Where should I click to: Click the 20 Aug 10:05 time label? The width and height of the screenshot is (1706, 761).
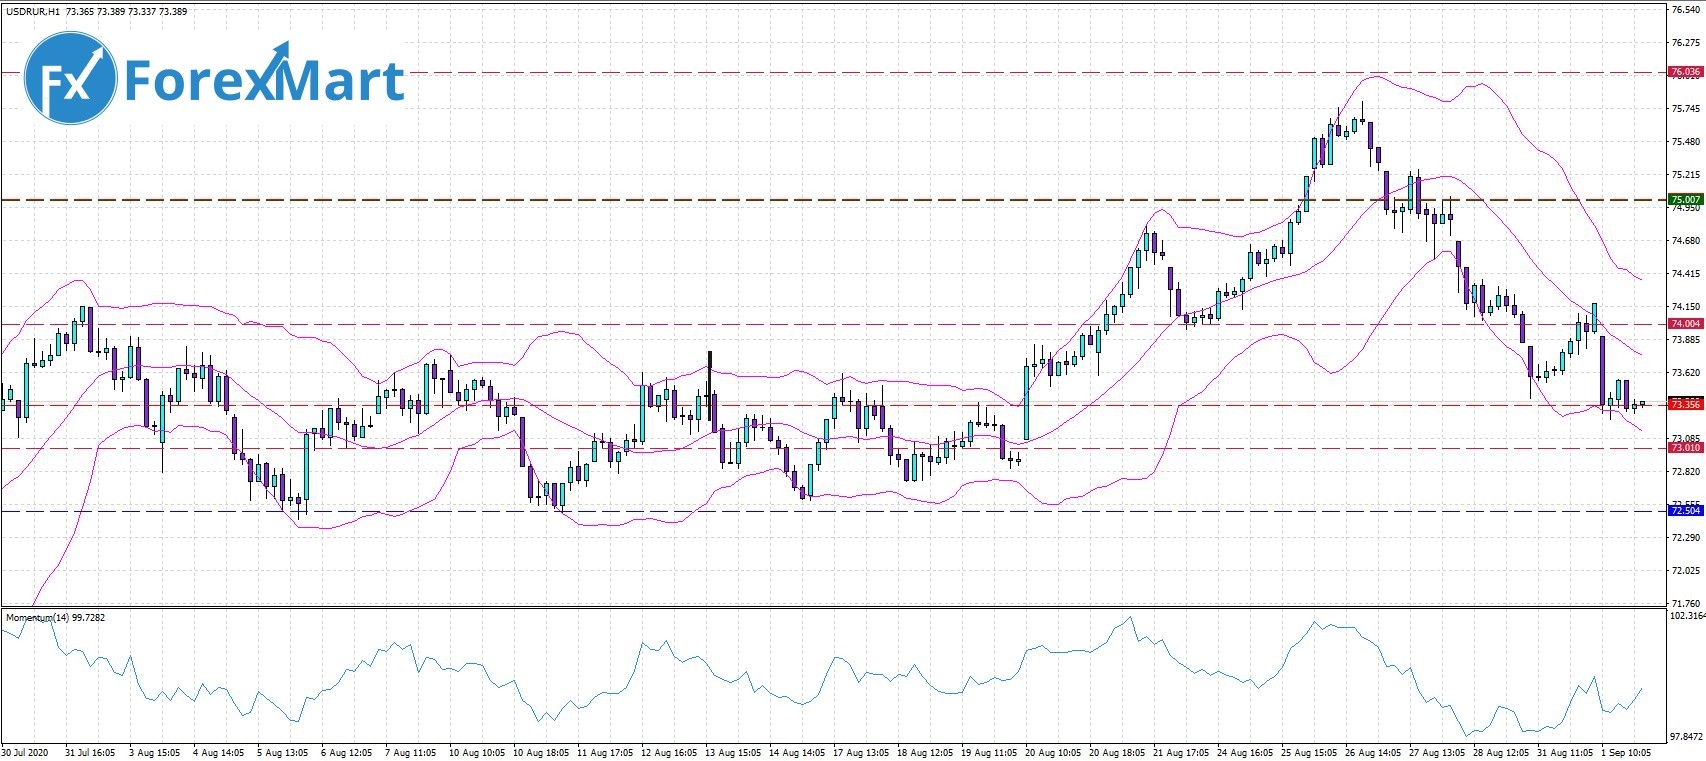1054,752
